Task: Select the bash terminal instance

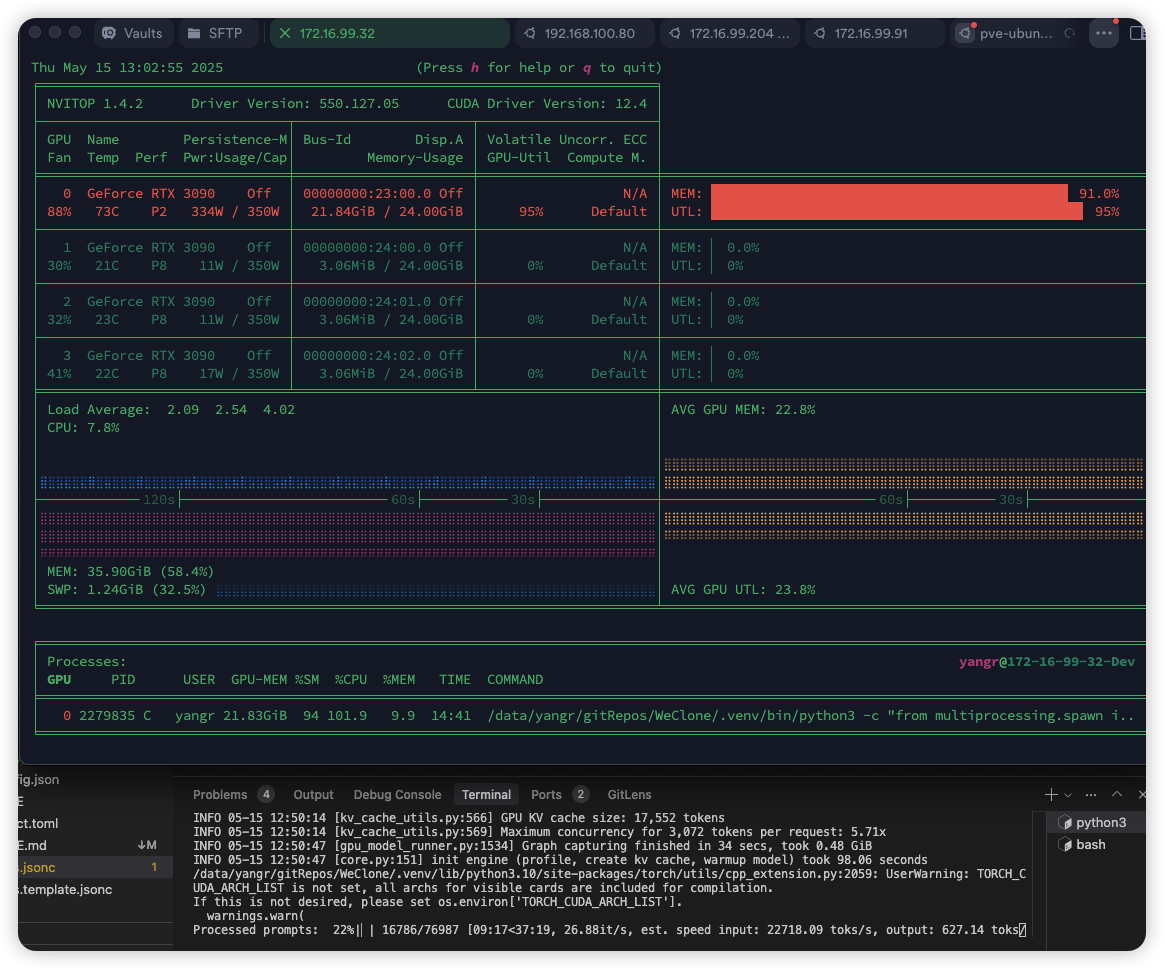Action: coord(1090,845)
